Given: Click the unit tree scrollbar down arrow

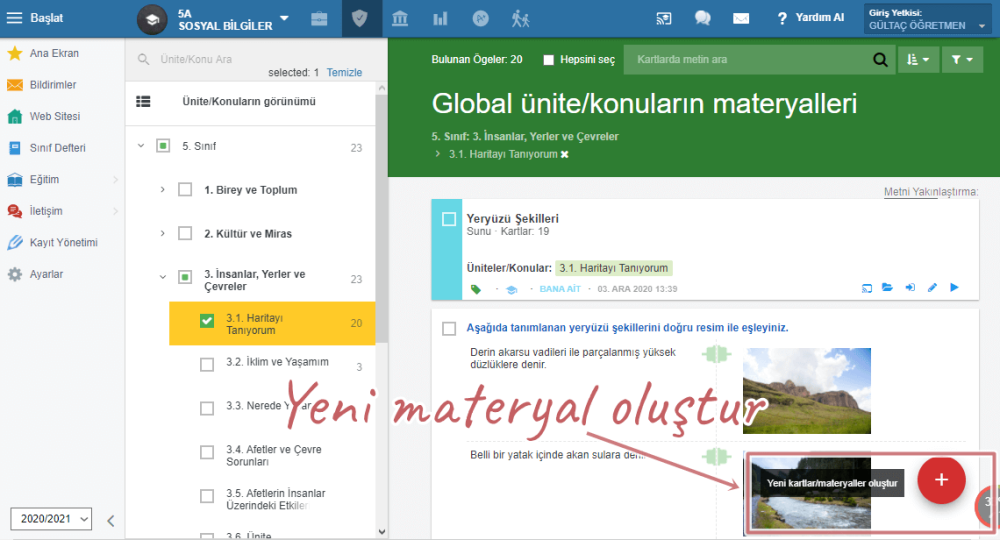Looking at the screenshot, I should point(381,532).
